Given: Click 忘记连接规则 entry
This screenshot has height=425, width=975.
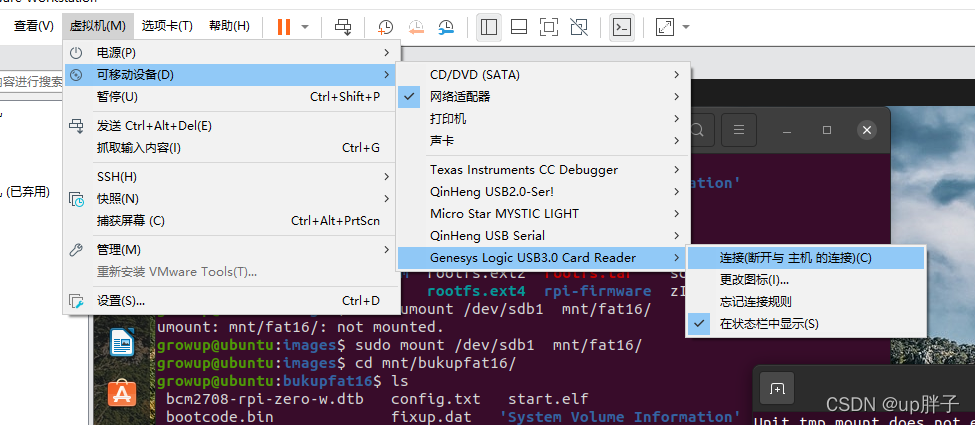Looking at the screenshot, I should (x=806, y=302).
